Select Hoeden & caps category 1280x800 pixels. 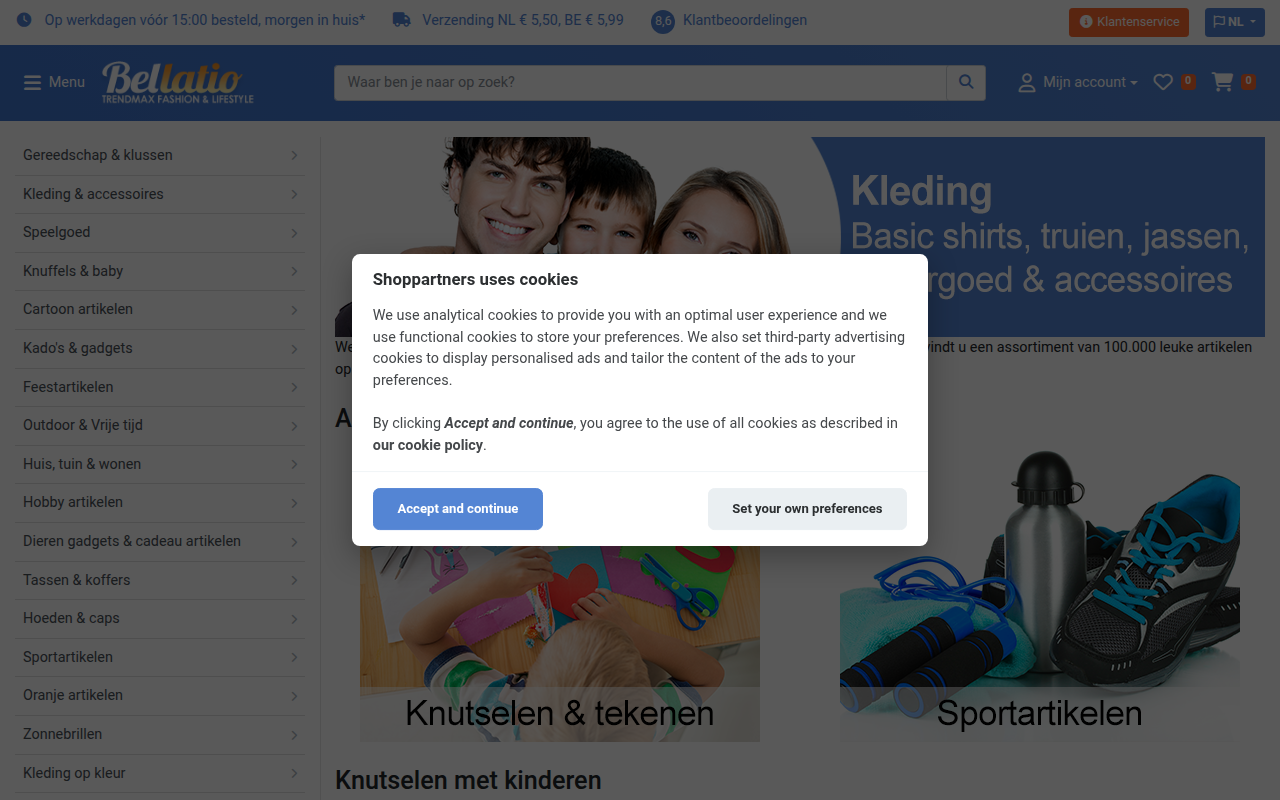[x=160, y=618]
